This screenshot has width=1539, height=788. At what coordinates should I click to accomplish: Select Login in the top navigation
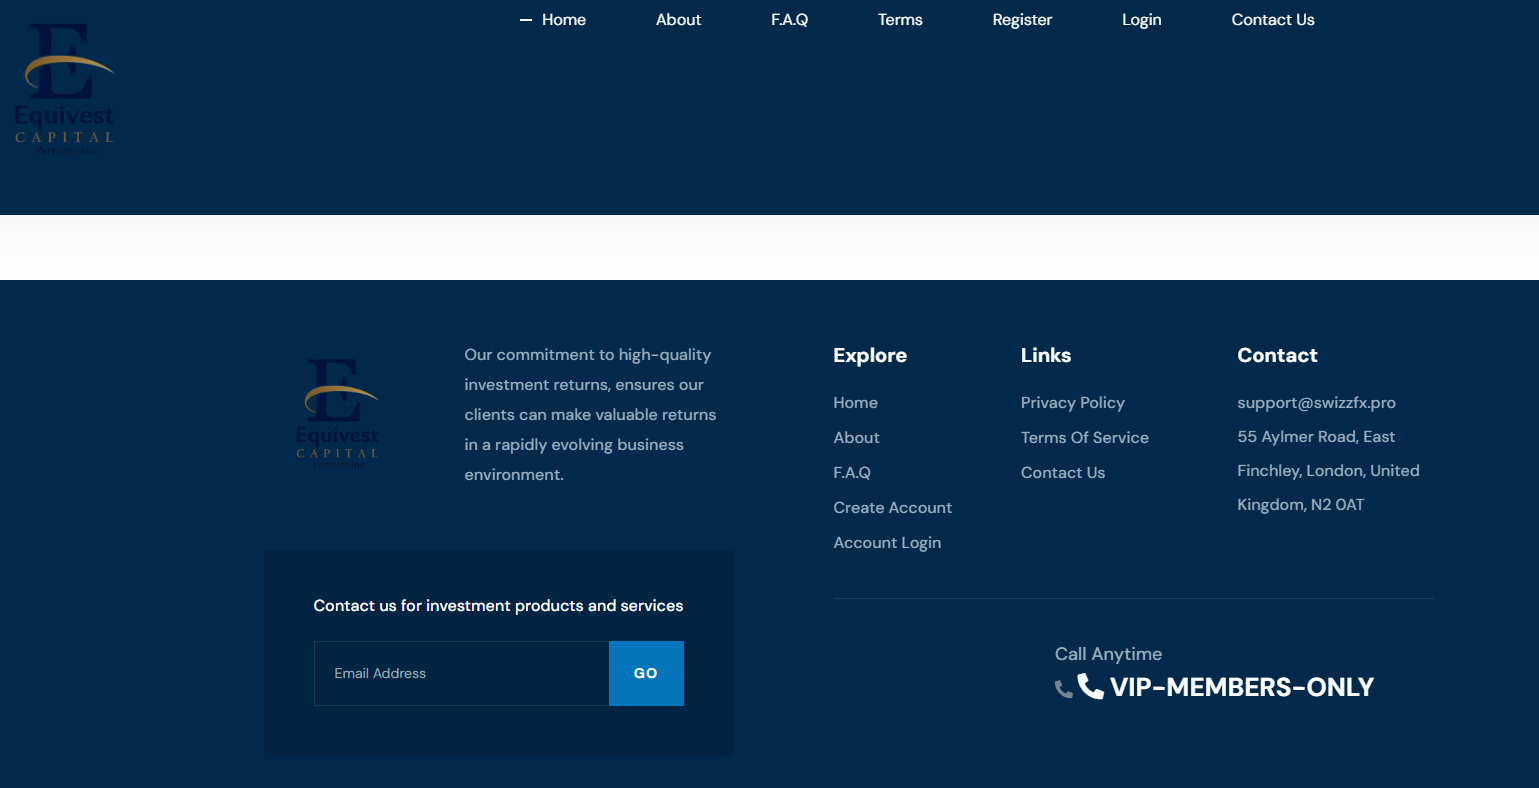(x=1141, y=20)
